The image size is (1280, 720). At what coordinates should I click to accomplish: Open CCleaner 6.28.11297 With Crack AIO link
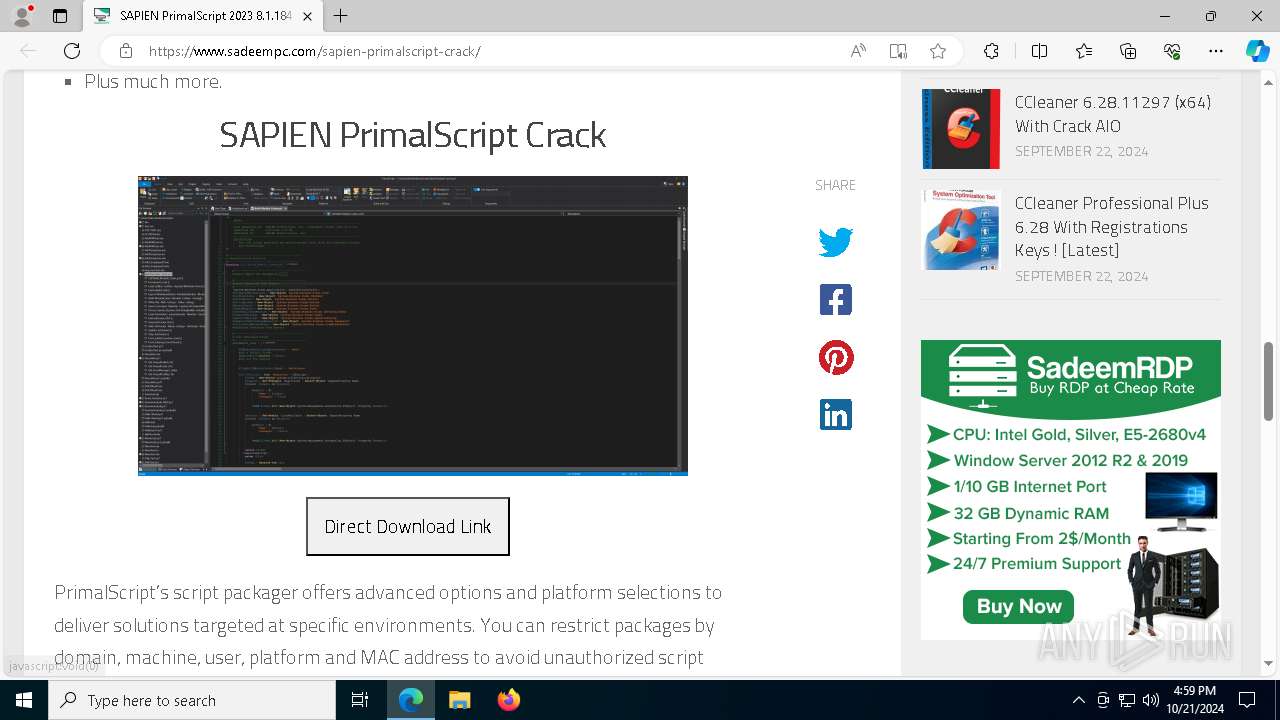pyautogui.click(x=1113, y=114)
